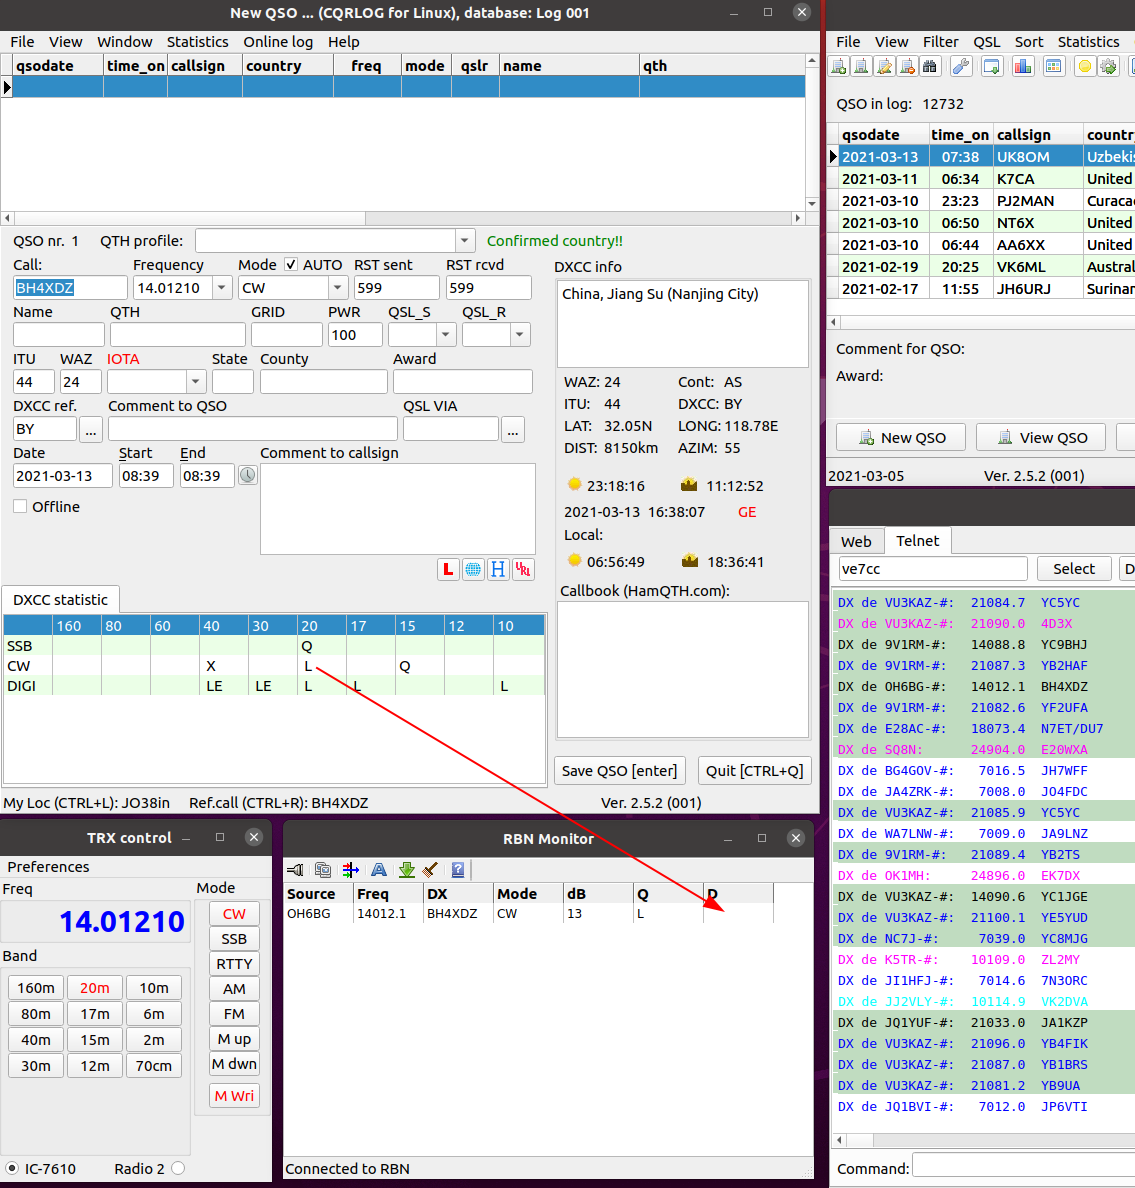1135x1188 pixels.
Task: Click the blue H HamQTH icon button
Action: click(x=498, y=569)
